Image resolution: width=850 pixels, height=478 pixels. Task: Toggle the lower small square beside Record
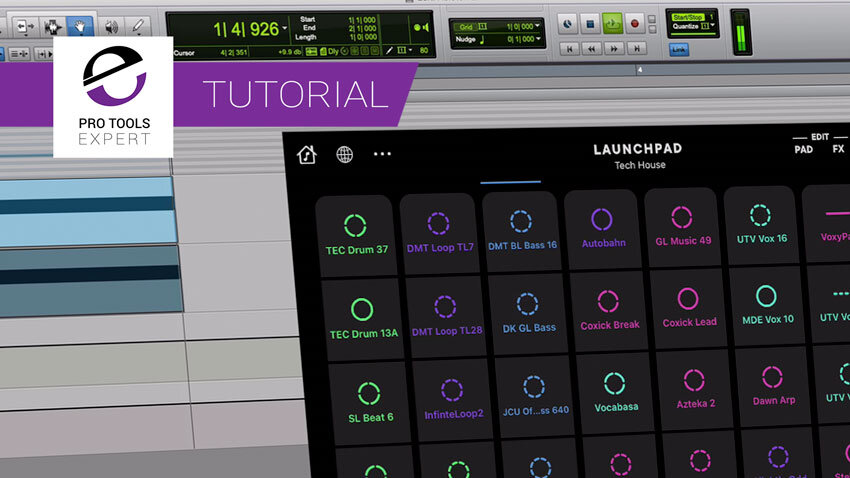click(652, 30)
